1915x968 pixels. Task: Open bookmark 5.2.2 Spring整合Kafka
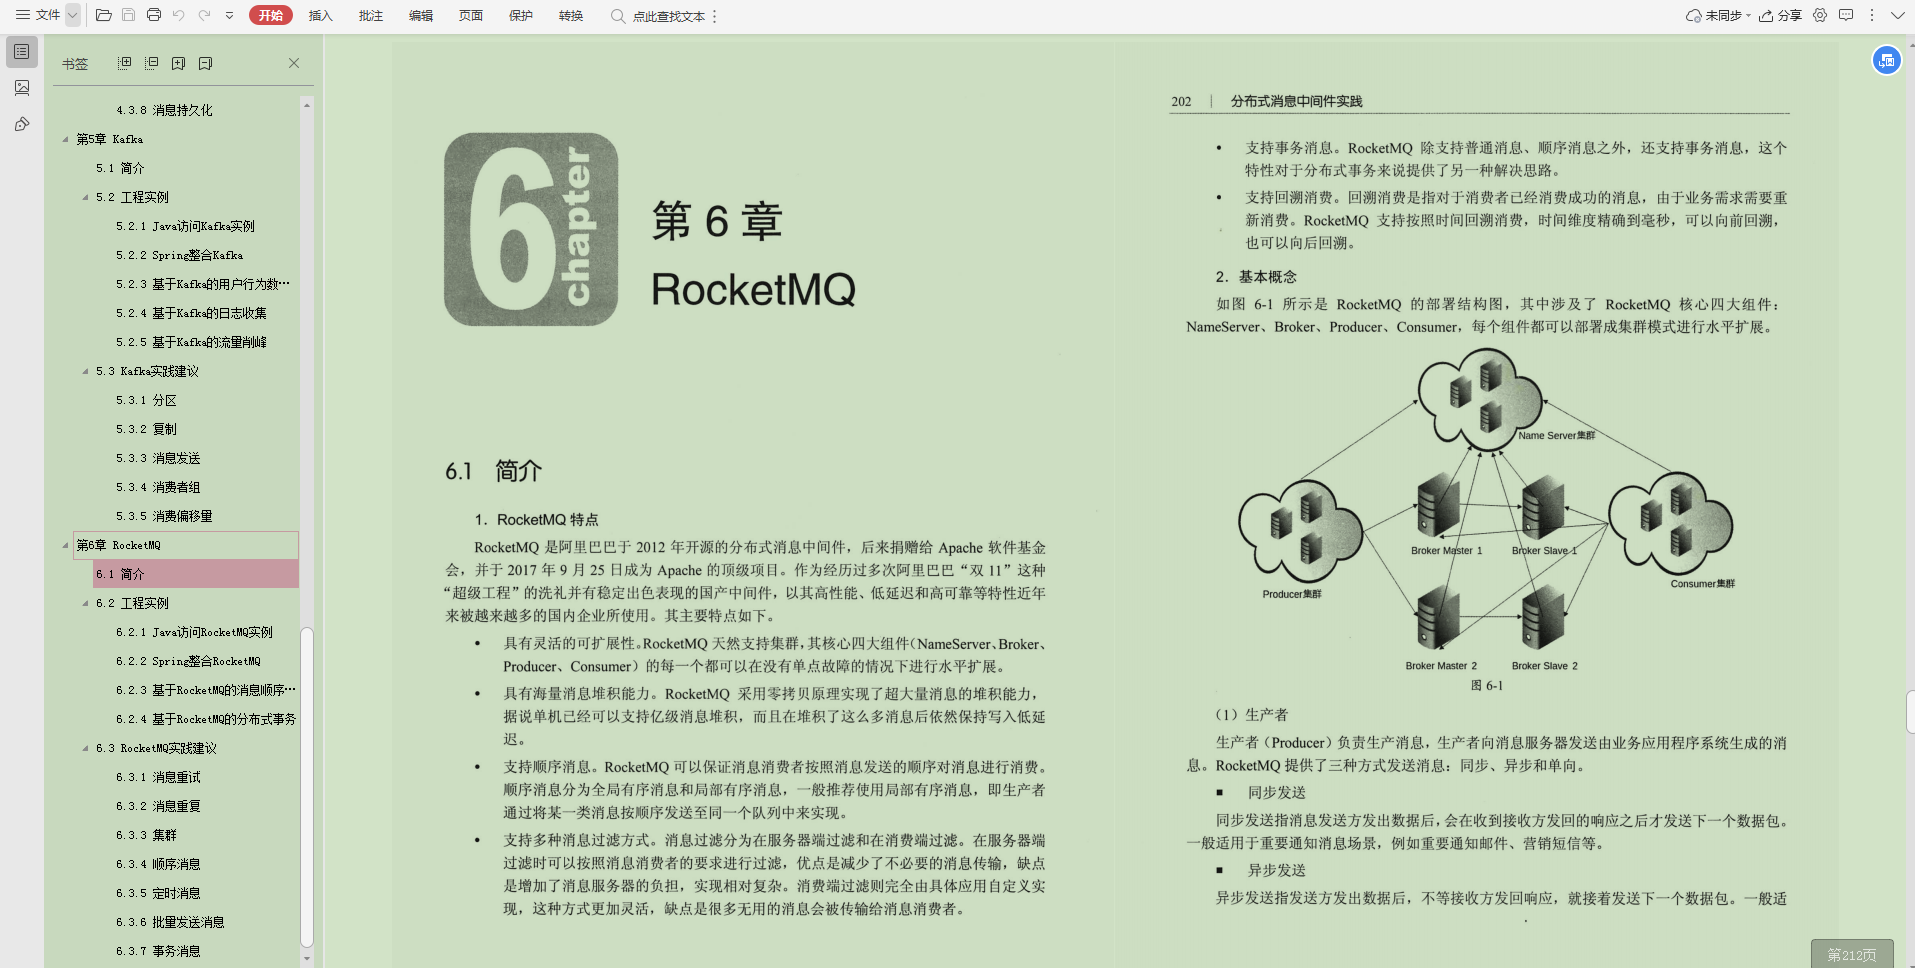(179, 255)
